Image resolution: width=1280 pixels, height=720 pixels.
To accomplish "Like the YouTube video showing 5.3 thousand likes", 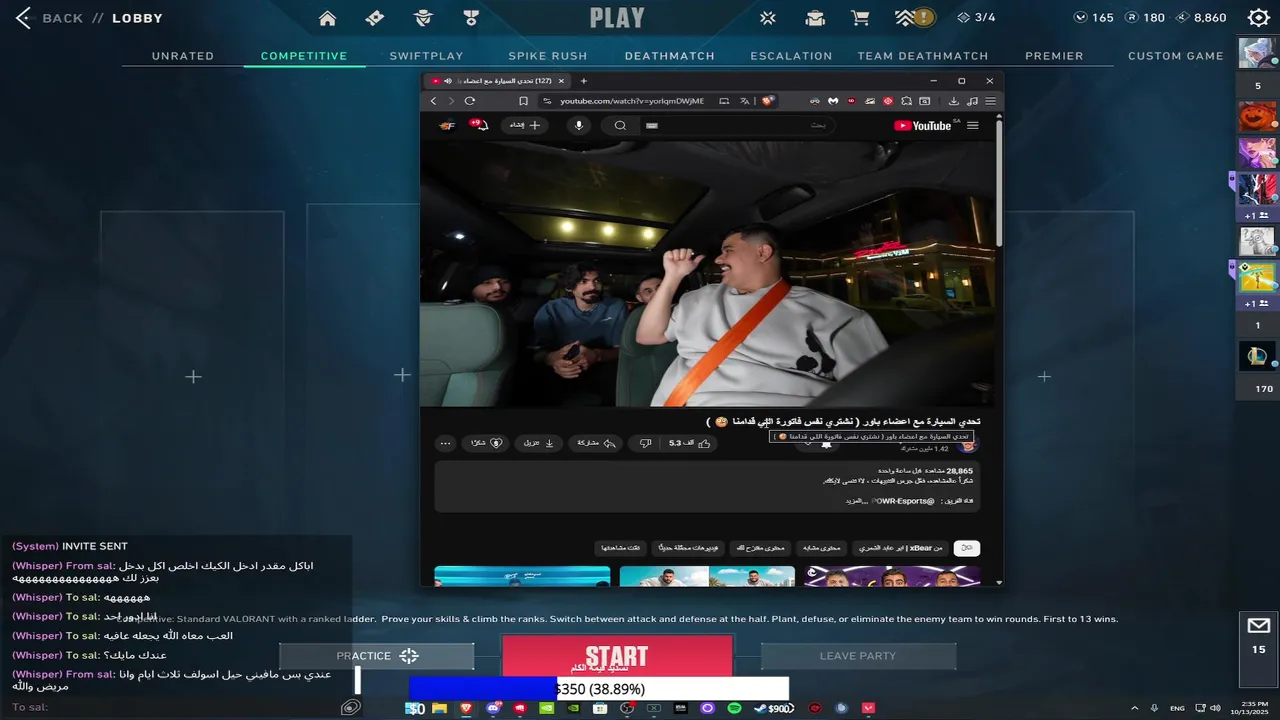I will pyautogui.click(x=691, y=443).
